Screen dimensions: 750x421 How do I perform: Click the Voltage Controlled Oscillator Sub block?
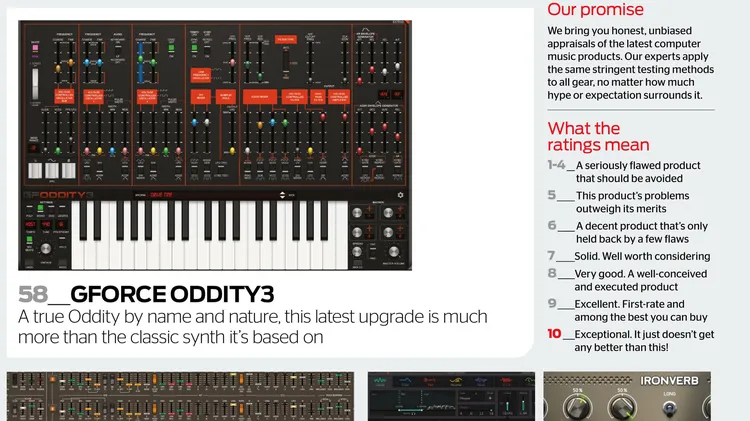click(64, 96)
